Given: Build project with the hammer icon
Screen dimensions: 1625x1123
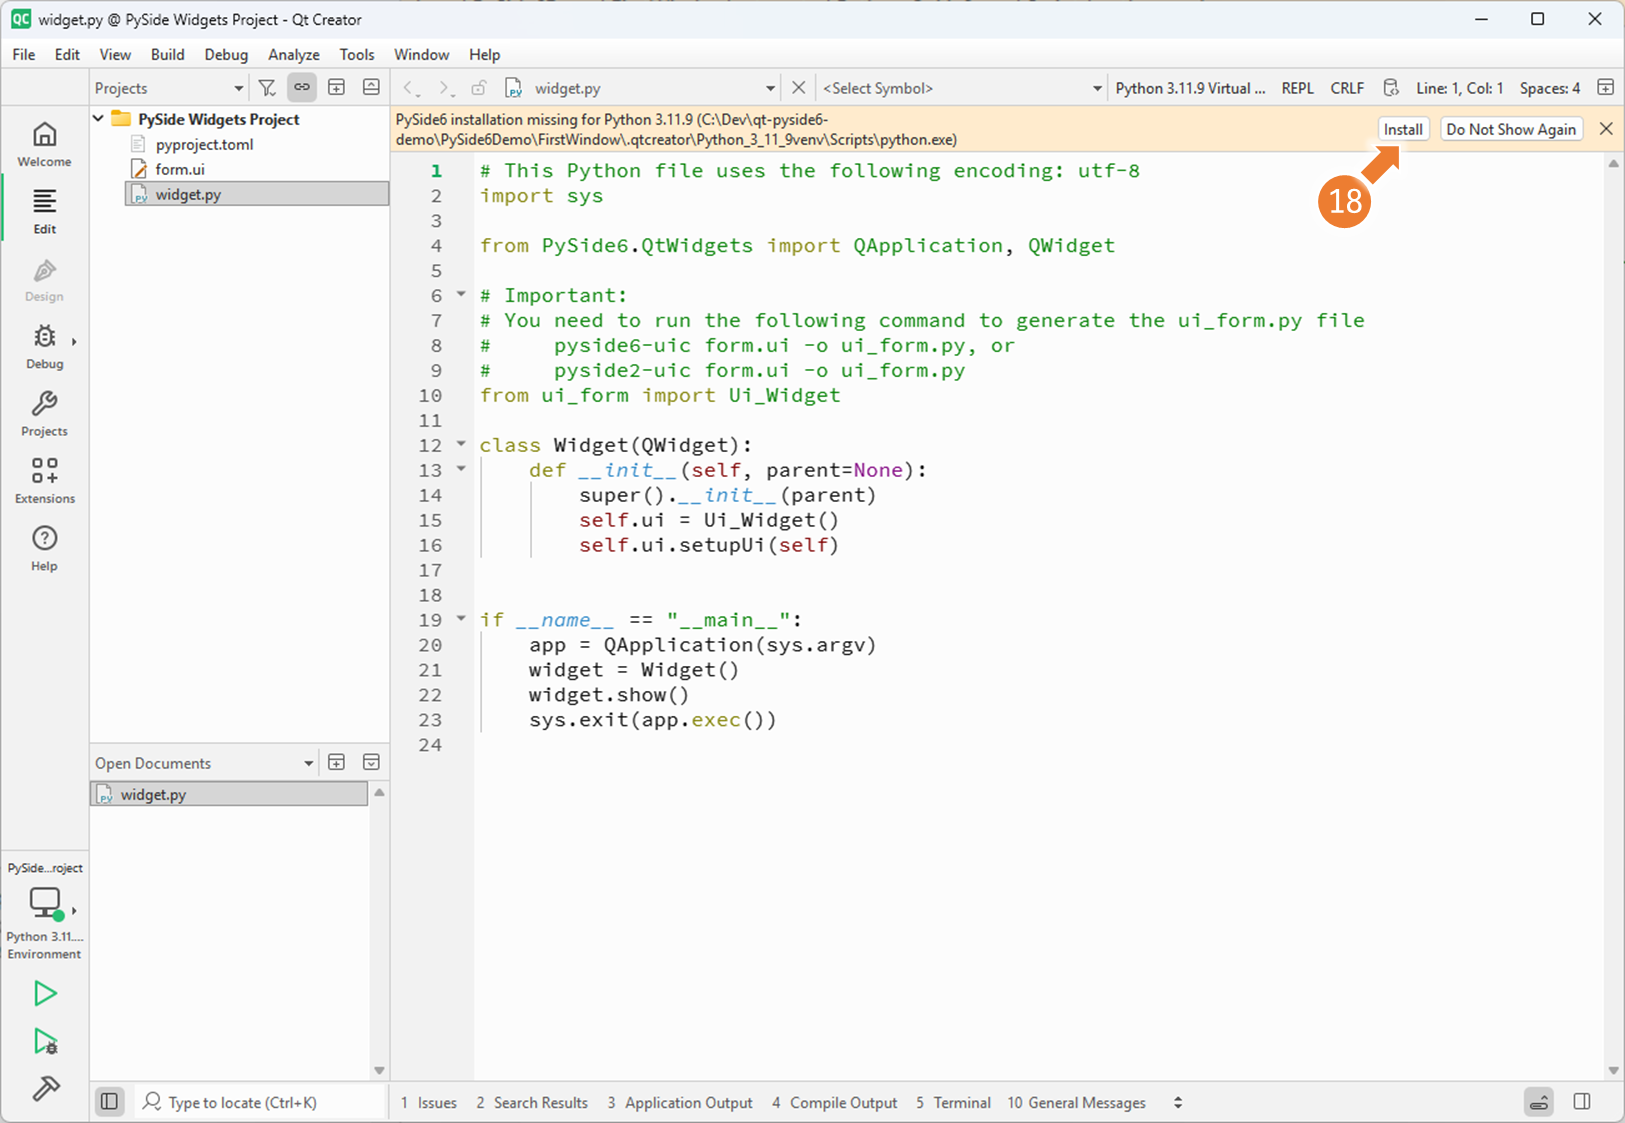Looking at the screenshot, I should click(45, 1088).
